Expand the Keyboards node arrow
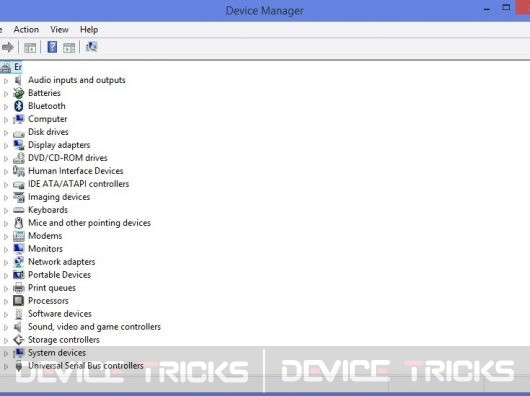Screen dimensions: 530x396 click(6, 211)
